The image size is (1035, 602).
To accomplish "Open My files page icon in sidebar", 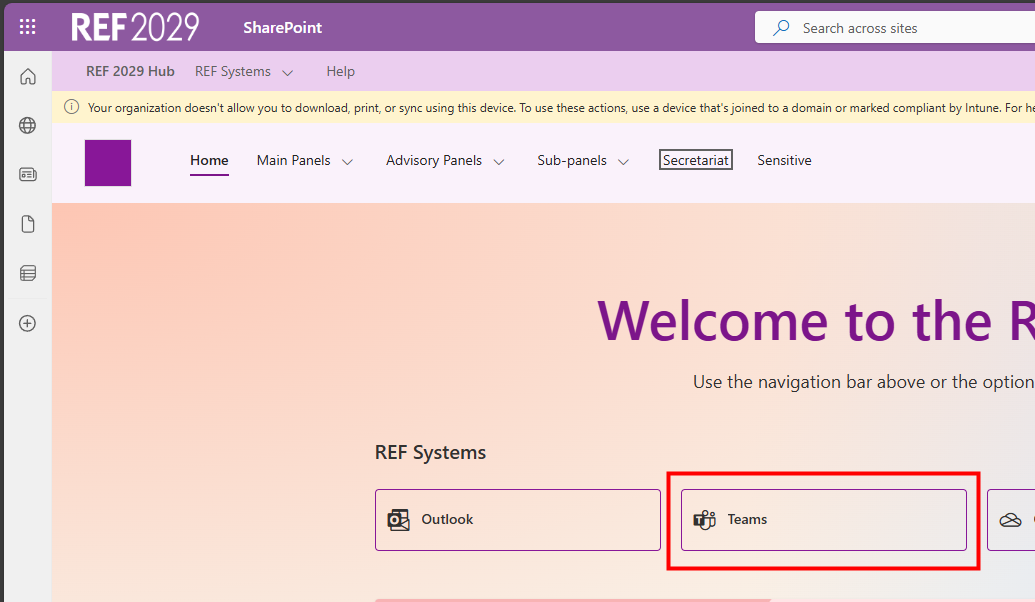I will point(28,224).
